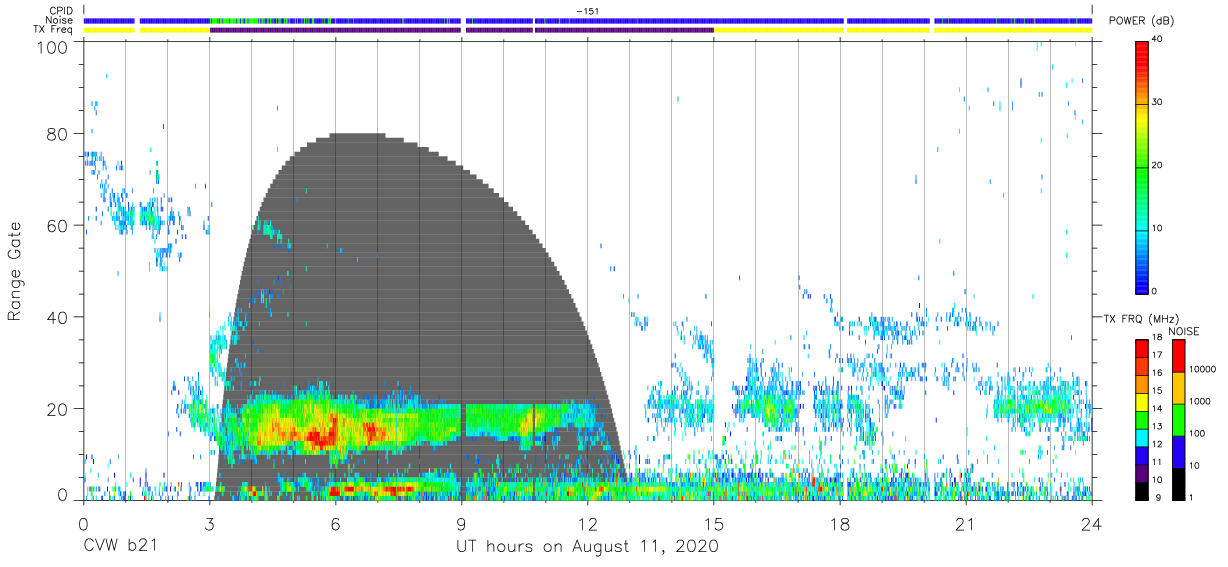Click the purple TX Freq bar segment
The image size is (1228, 567).
tap(461, 30)
